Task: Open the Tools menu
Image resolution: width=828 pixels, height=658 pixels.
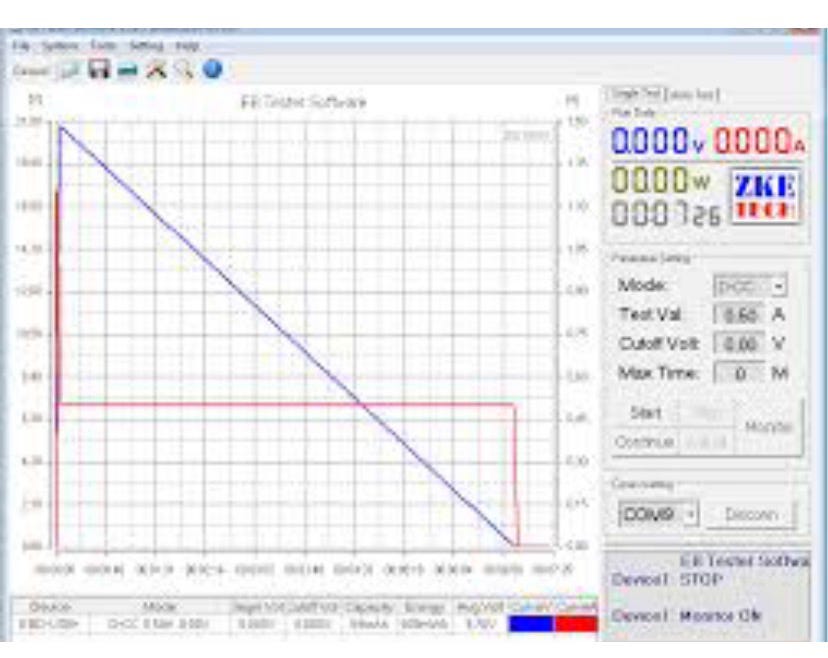Action: (x=103, y=46)
